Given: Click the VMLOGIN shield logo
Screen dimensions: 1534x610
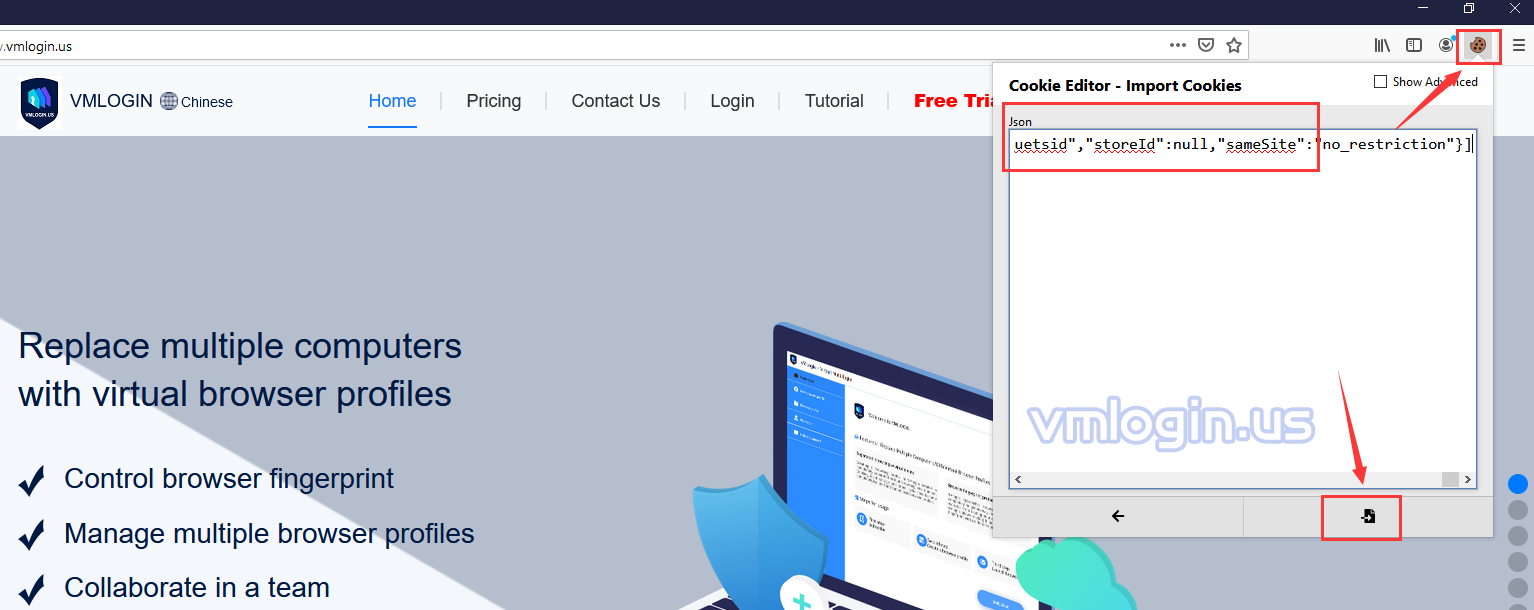Looking at the screenshot, I should 40,102.
